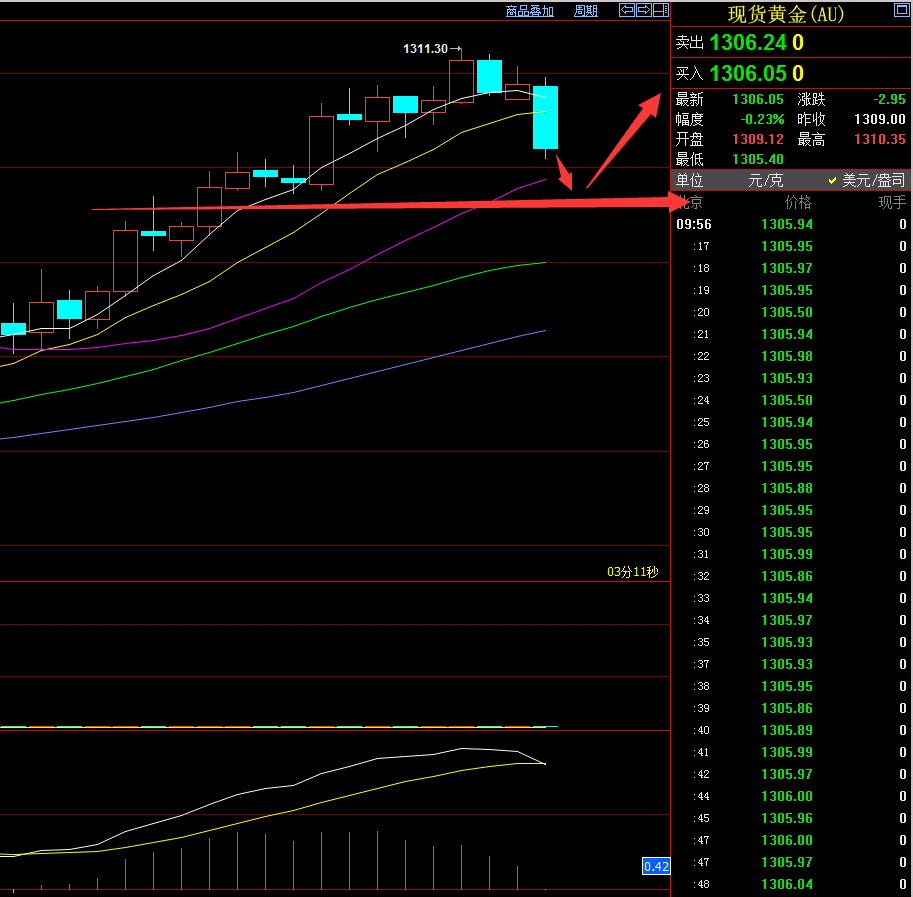Select the :31 tick price 1305.99
The image size is (913, 897).
tap(787, 554)
